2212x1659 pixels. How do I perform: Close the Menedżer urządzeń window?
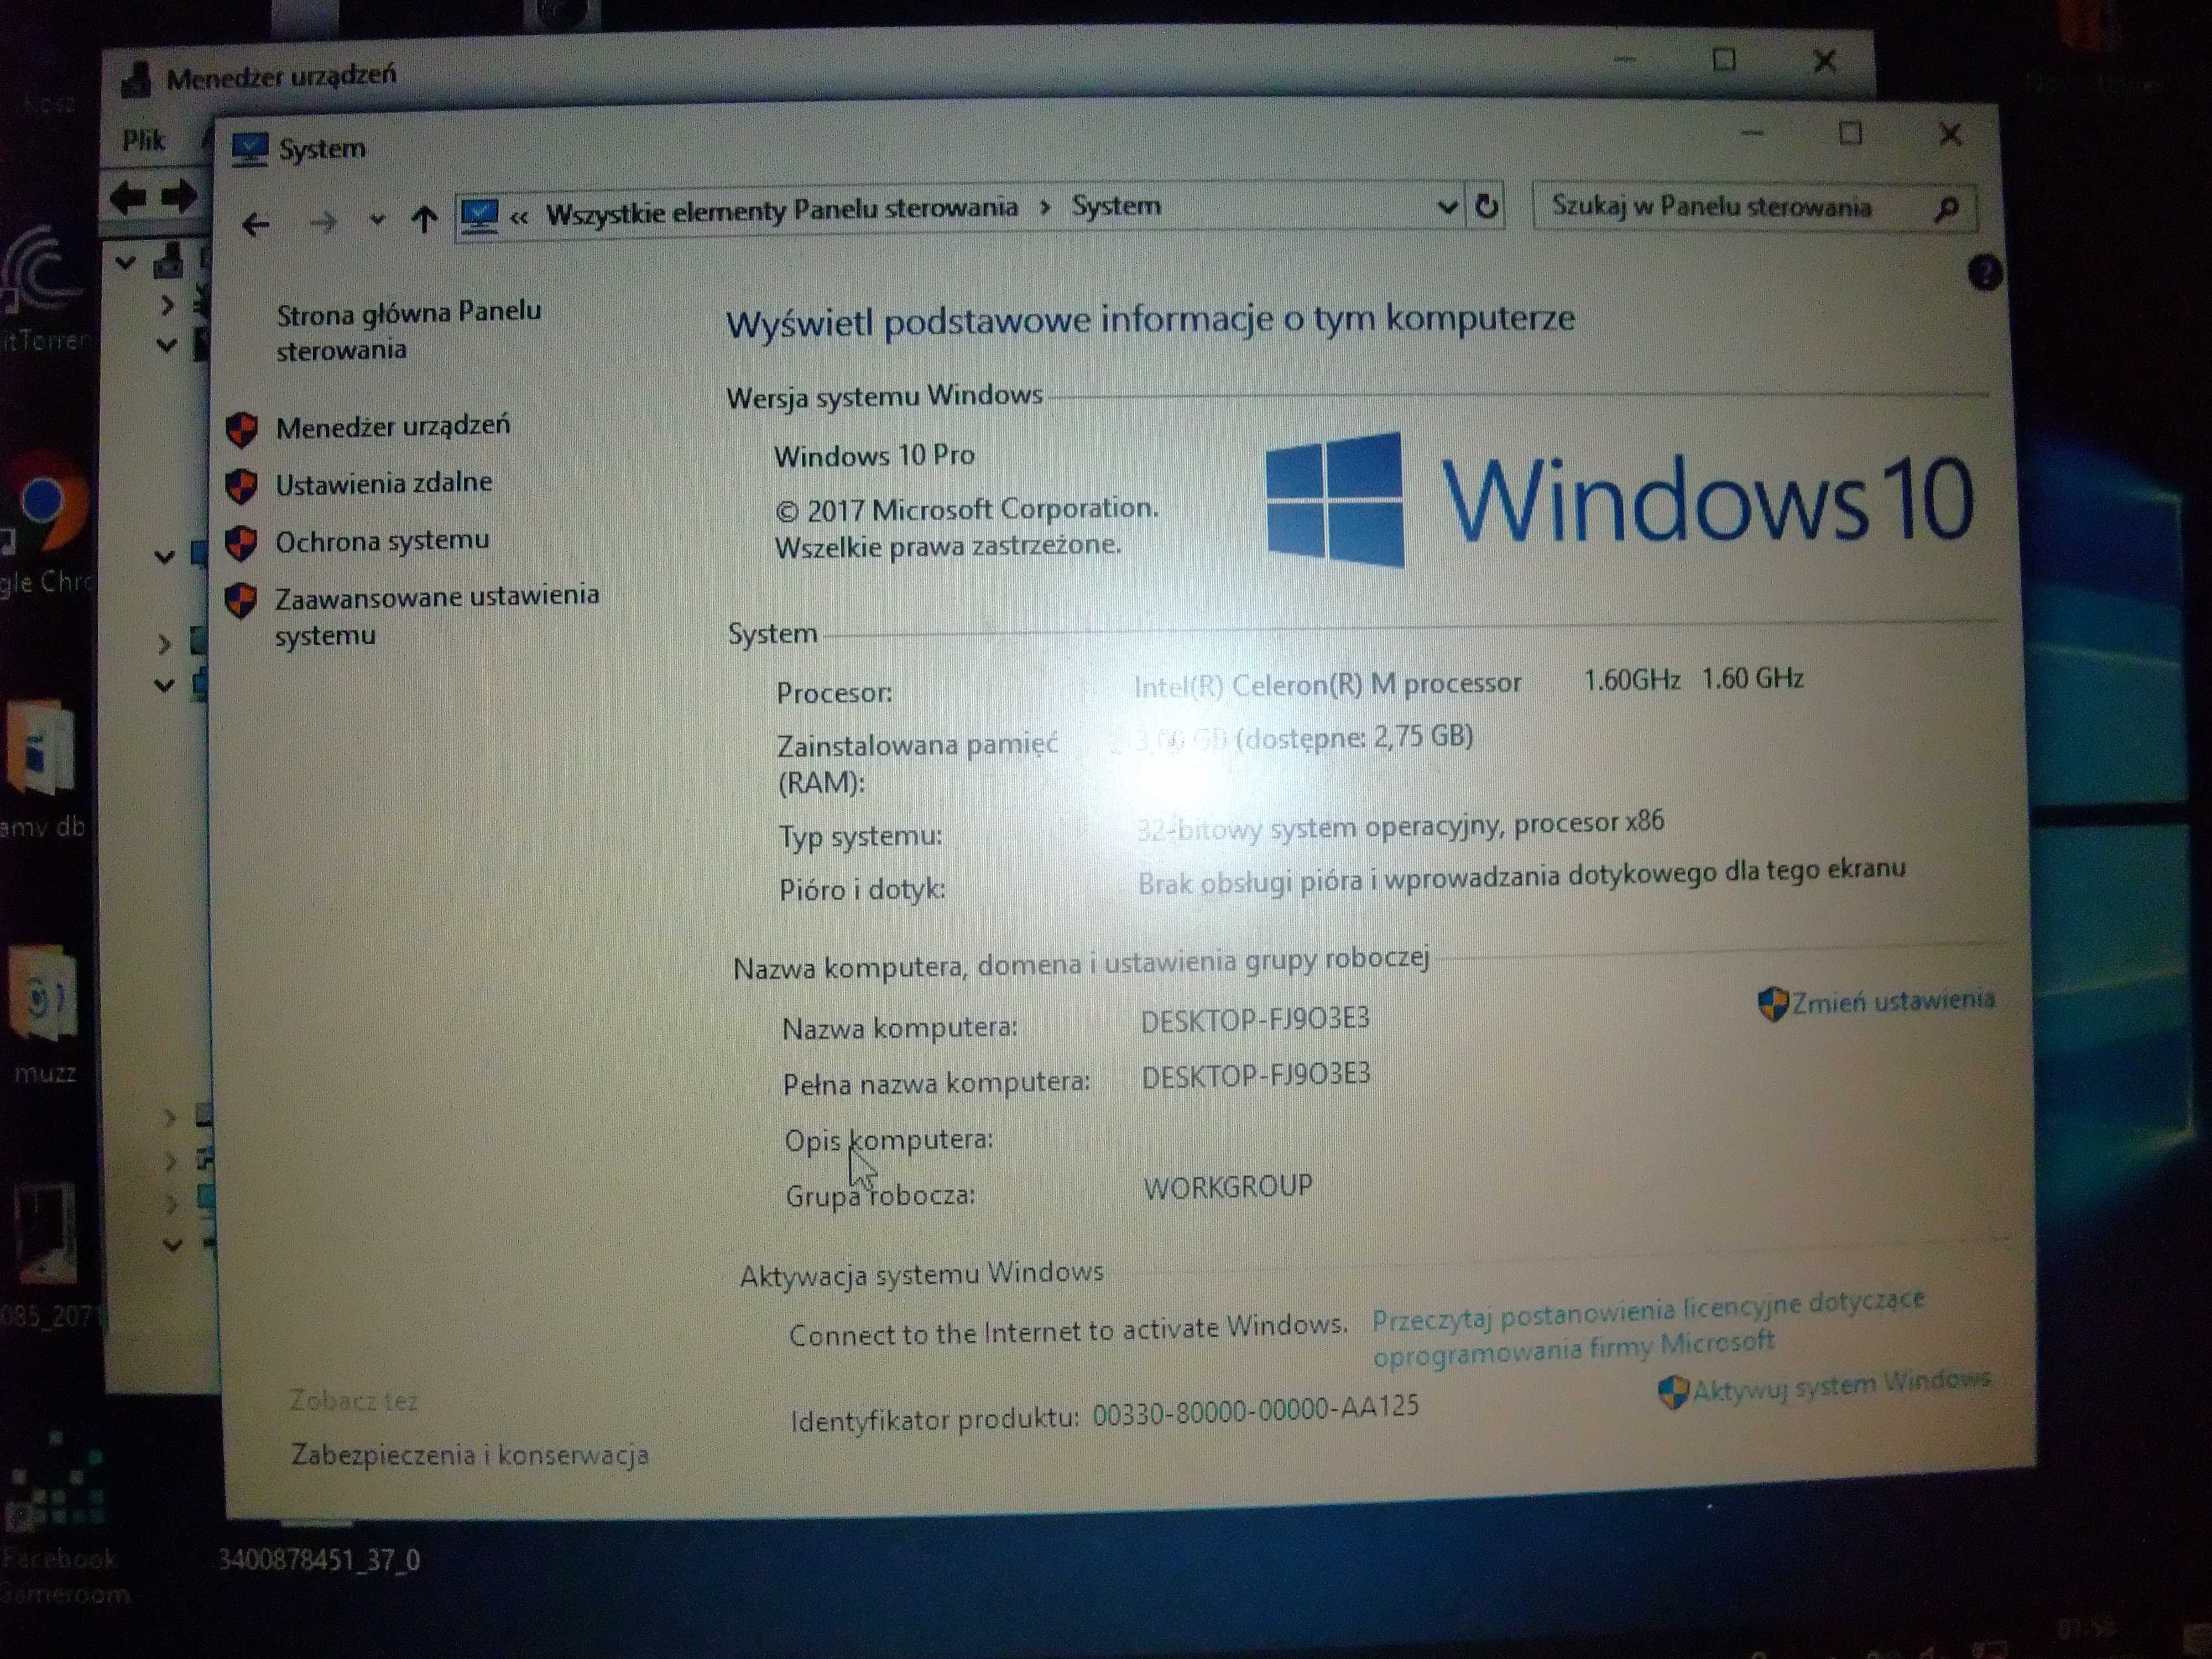click(1824, 62)
